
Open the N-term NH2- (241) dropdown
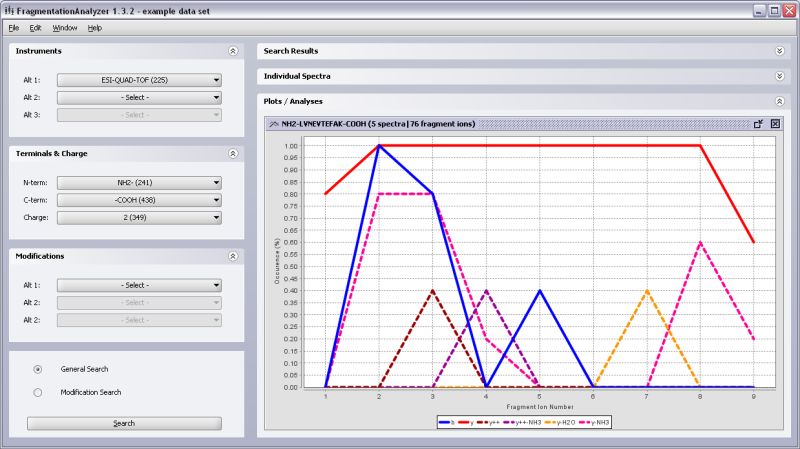point(139,183)
